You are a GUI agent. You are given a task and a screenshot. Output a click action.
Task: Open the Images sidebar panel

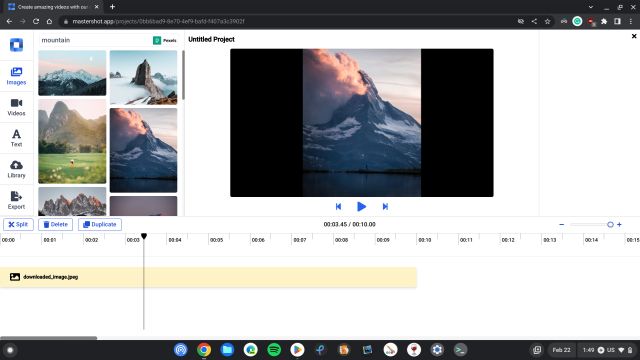click(16, 76)
